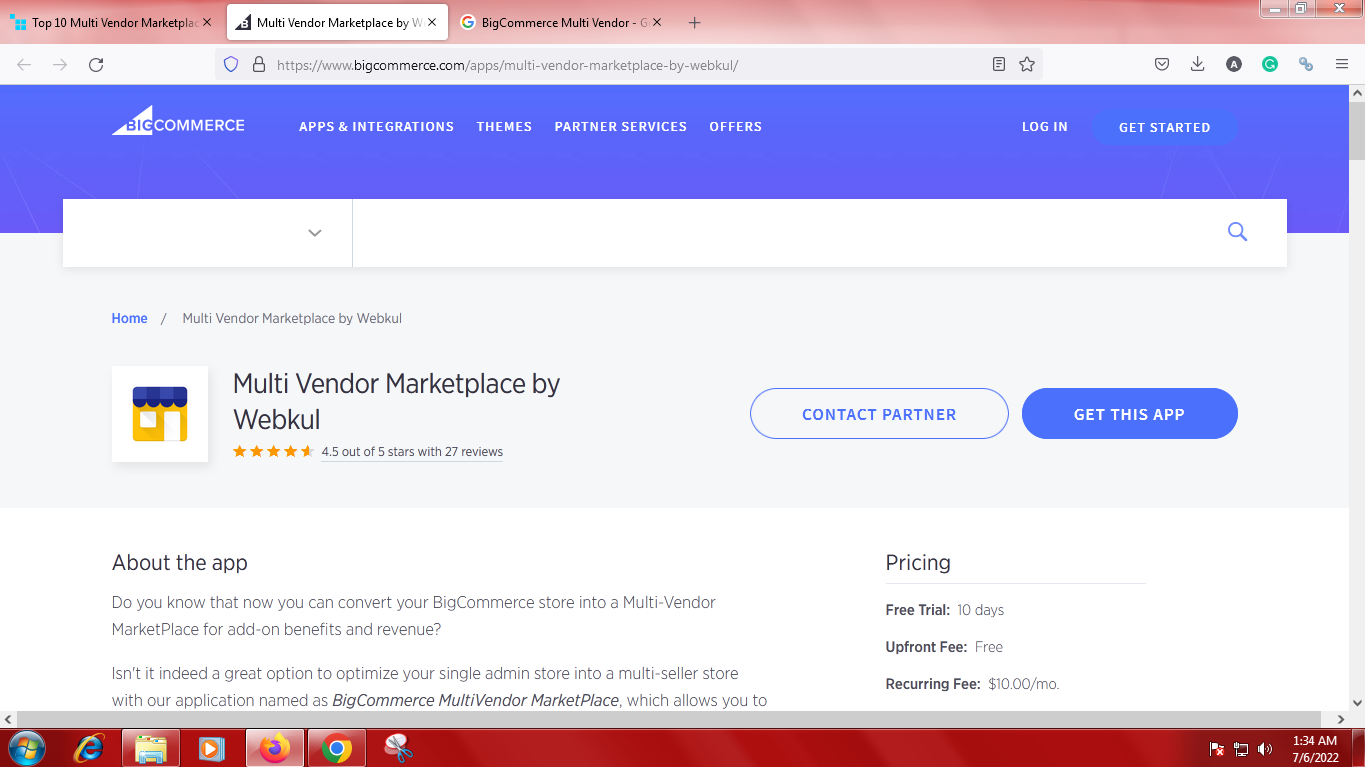
Task: Open the Firefox downloads icon
Action: click(1198, 64)
